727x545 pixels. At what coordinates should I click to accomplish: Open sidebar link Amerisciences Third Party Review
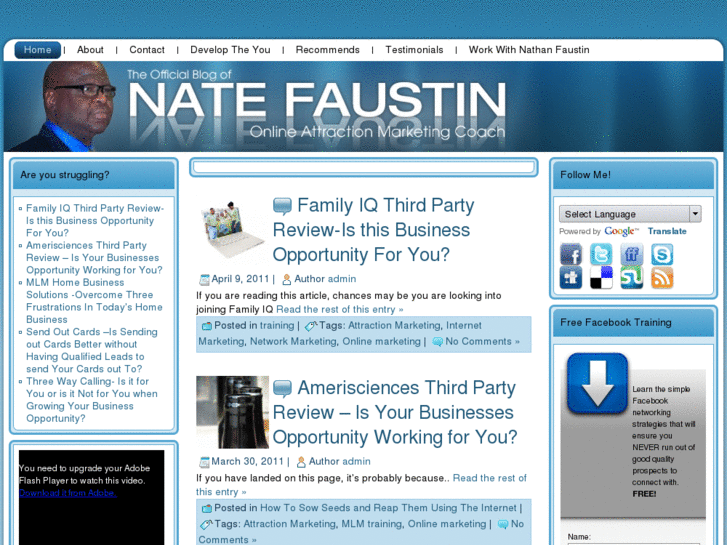pos(94,257)
